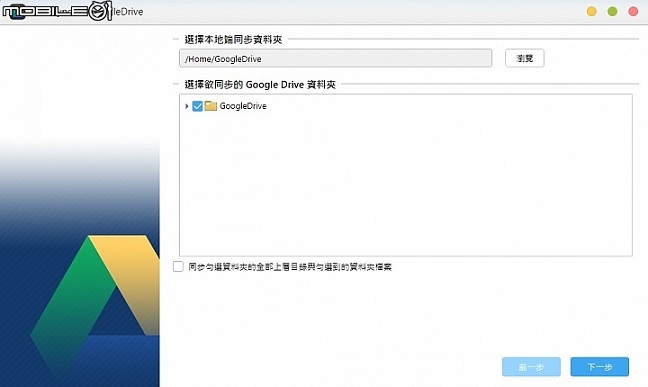Click the leDrive window title text
Screen dimensions: 648x387
(x=128, y=12)
